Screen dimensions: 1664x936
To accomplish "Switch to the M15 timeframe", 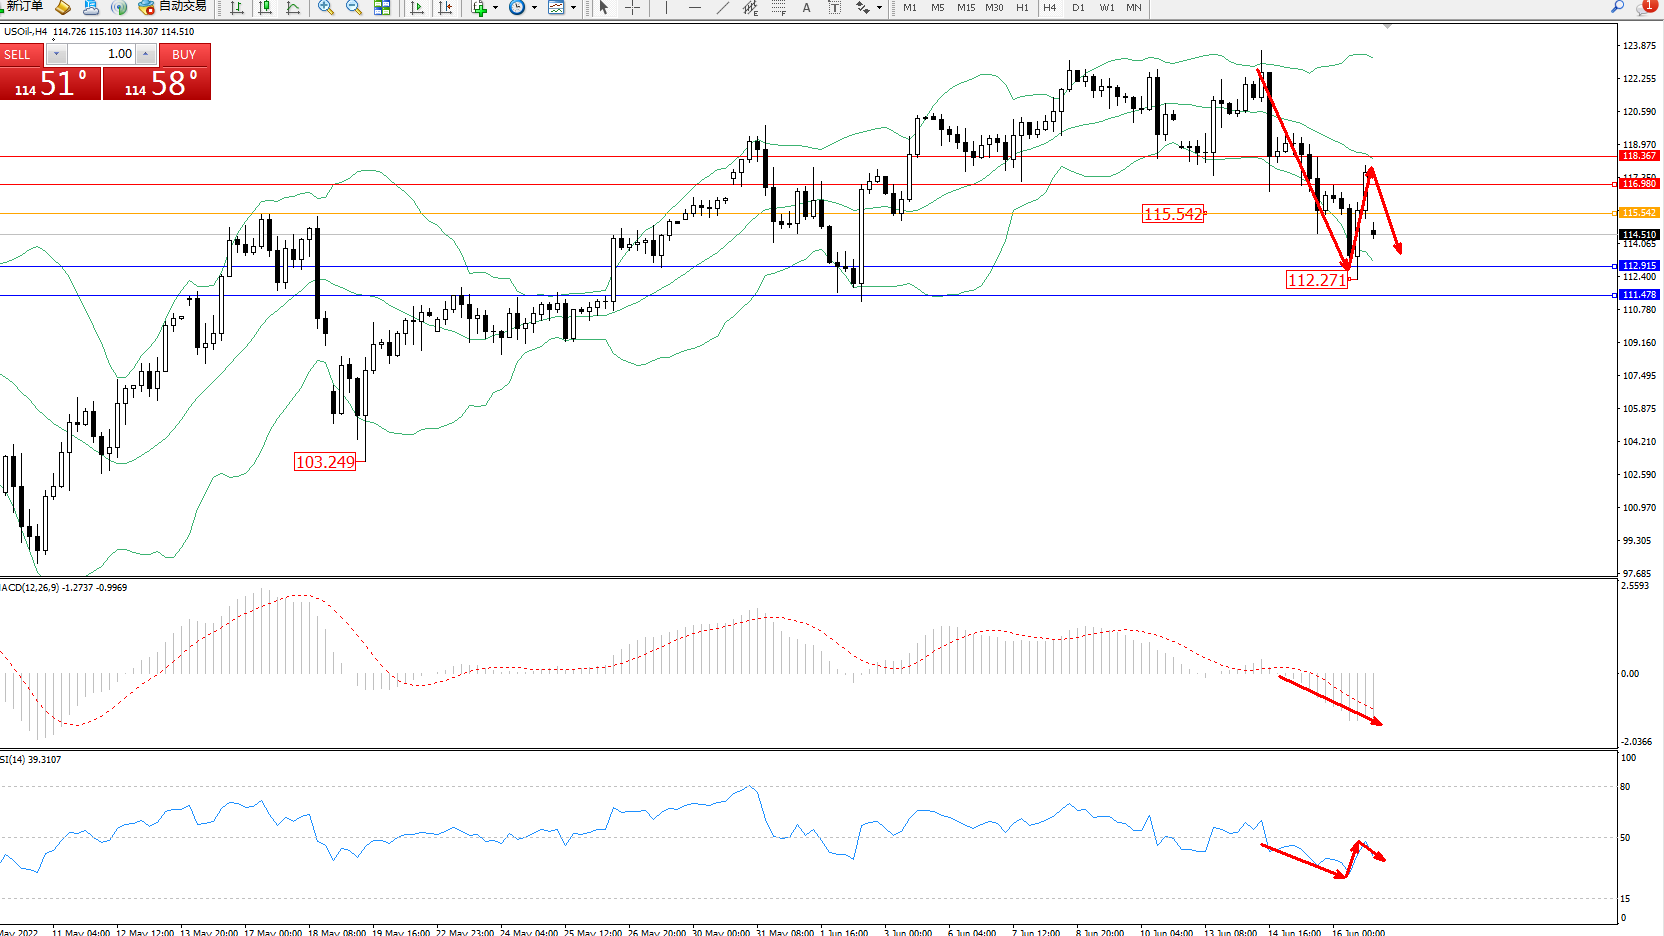I will (x=965, y=8).
